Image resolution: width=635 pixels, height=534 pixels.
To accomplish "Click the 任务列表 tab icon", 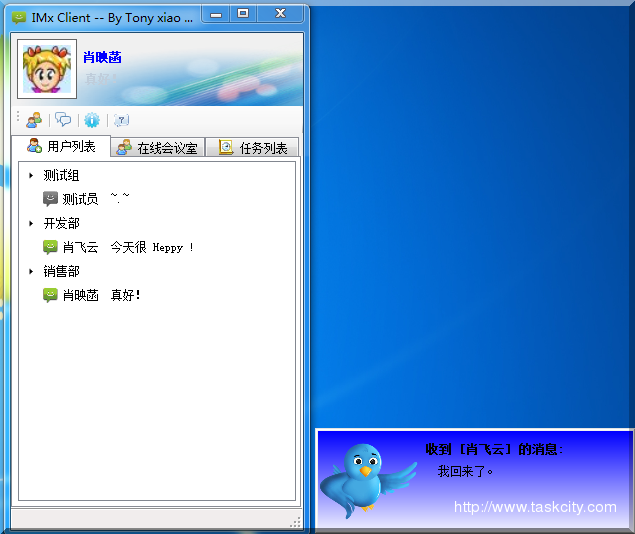I will tap(226, 147).
